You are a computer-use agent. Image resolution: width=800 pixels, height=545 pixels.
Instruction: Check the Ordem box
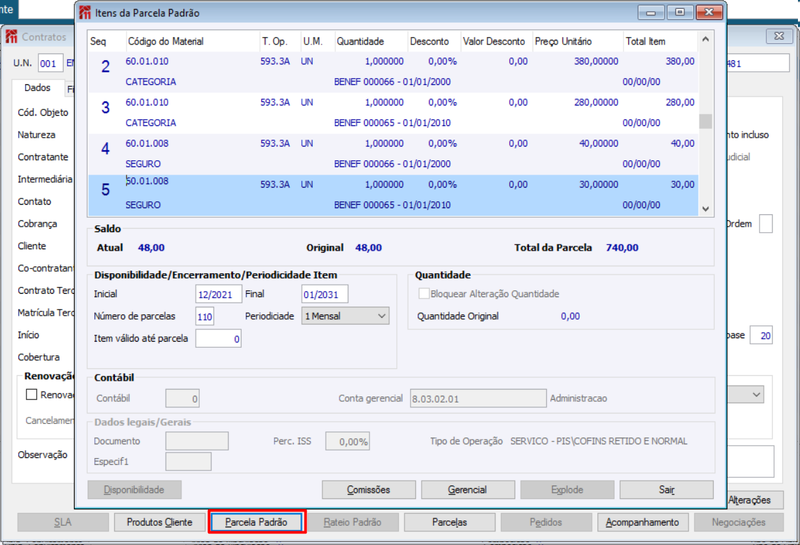click(765, 224)
